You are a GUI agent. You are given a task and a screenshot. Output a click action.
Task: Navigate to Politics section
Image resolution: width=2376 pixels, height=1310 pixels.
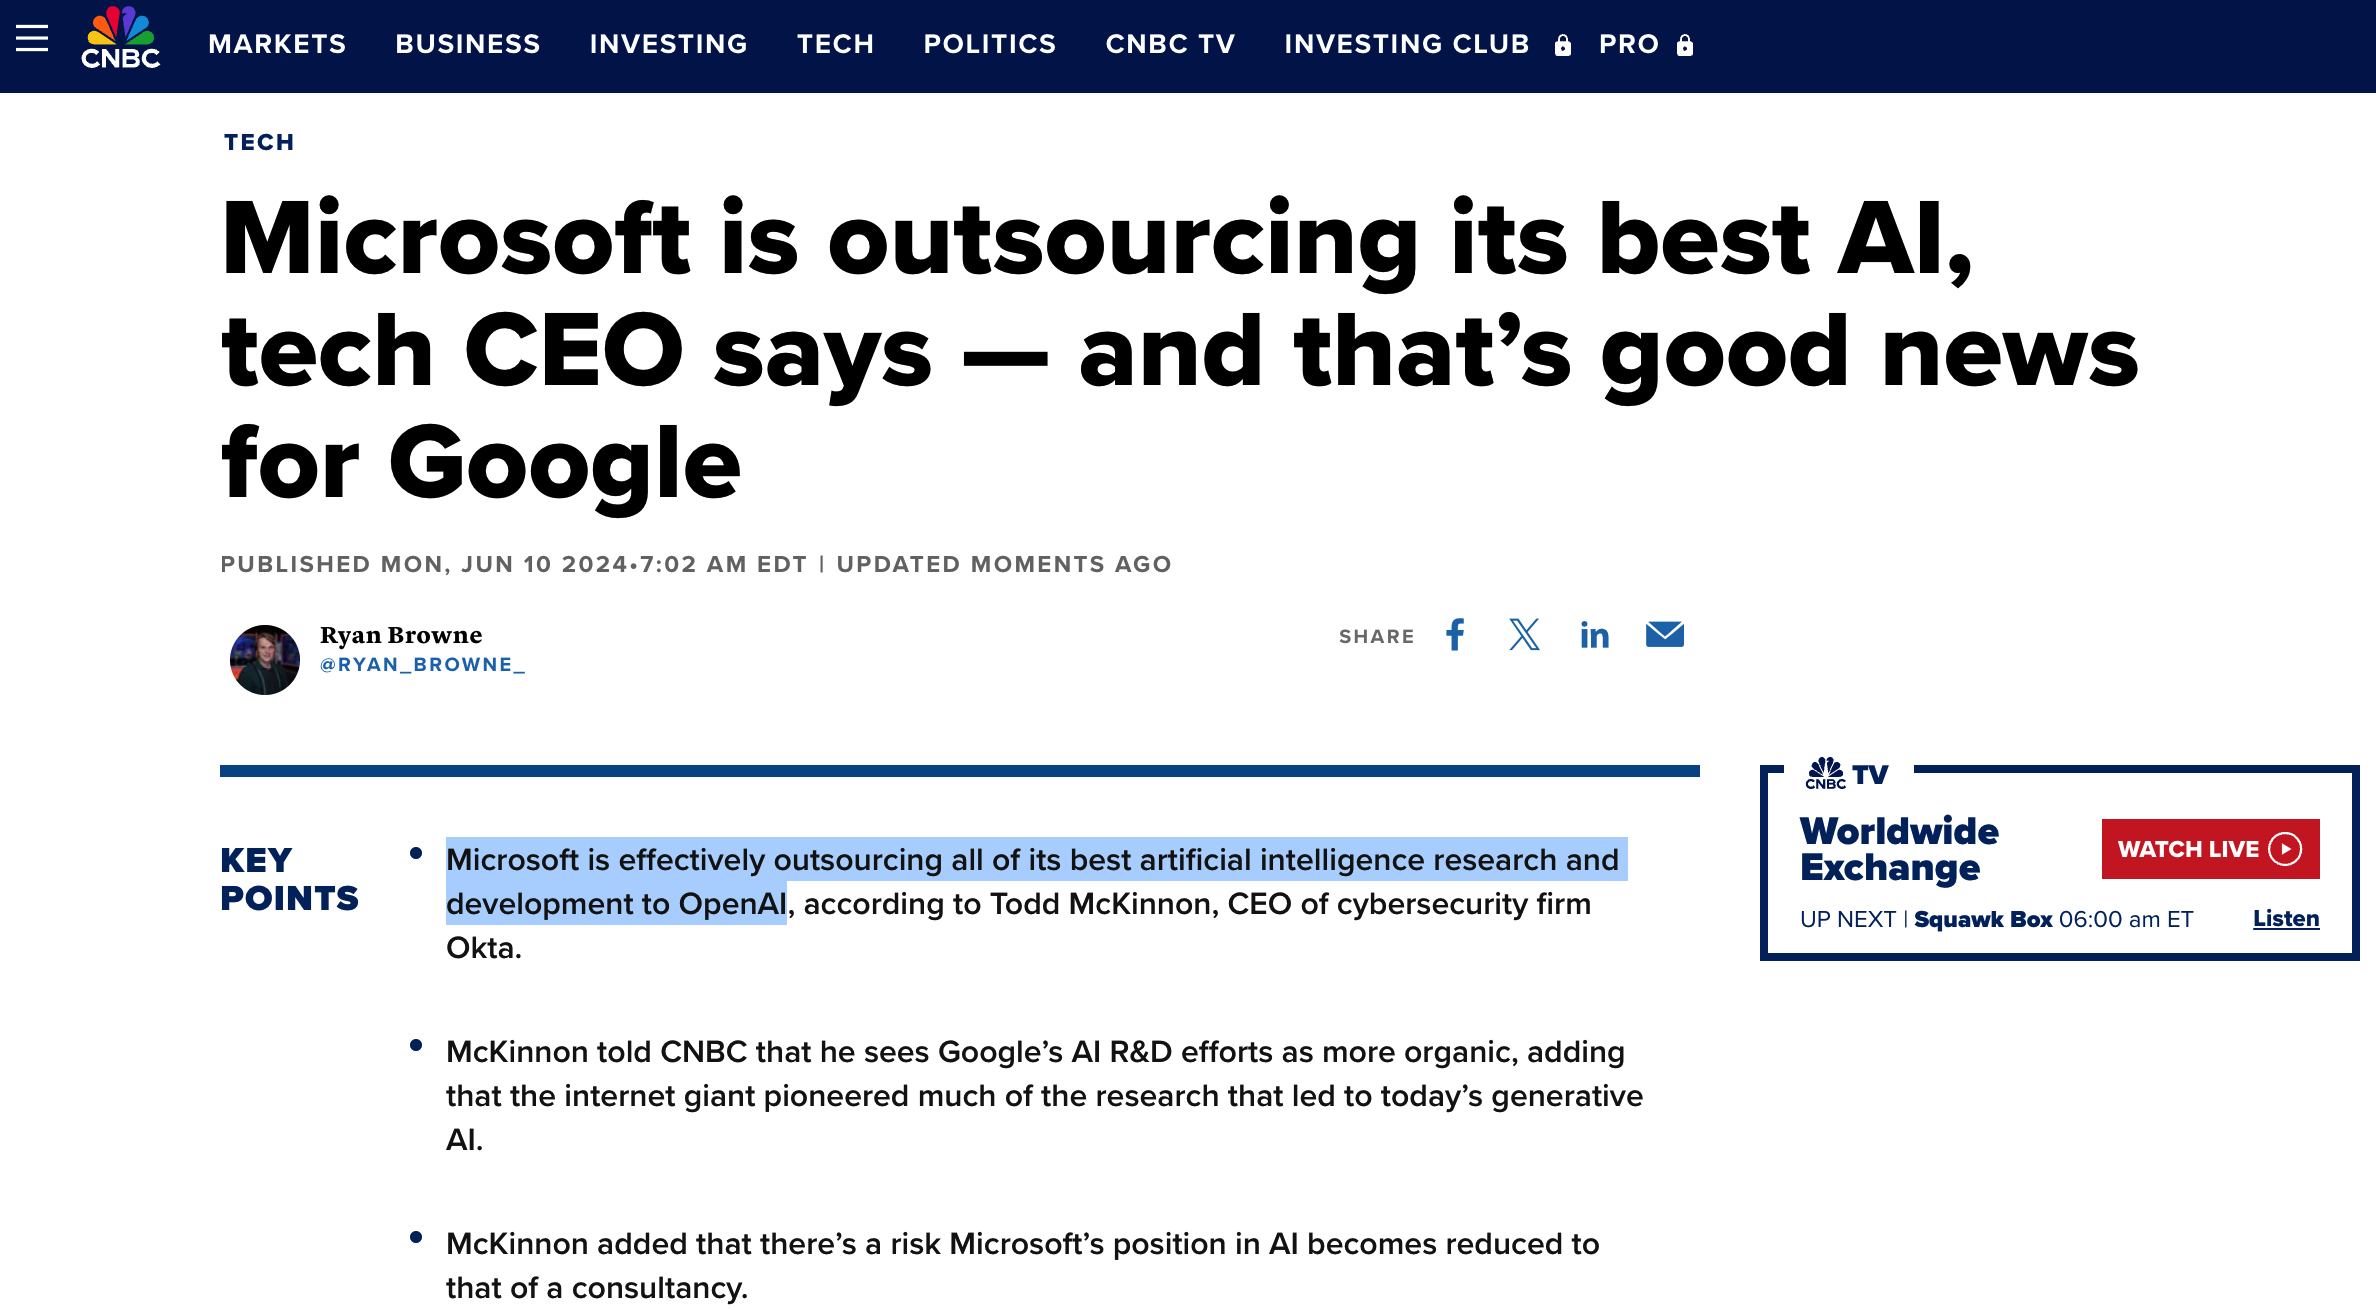tap(989, 44)
